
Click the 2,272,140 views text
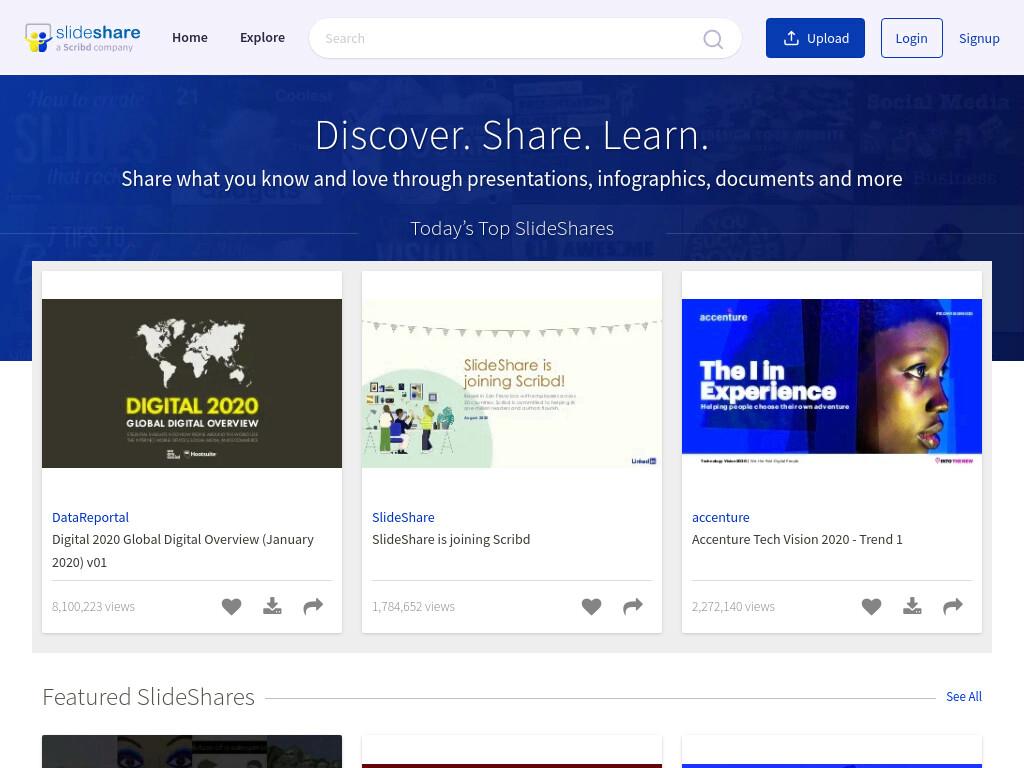click(x=733, y=607)
